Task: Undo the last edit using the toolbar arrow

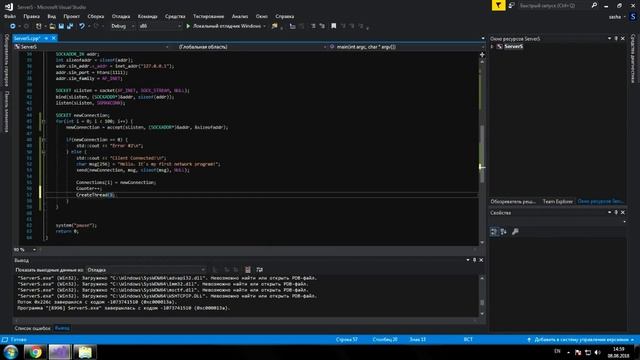Action: tap(82, 26)
